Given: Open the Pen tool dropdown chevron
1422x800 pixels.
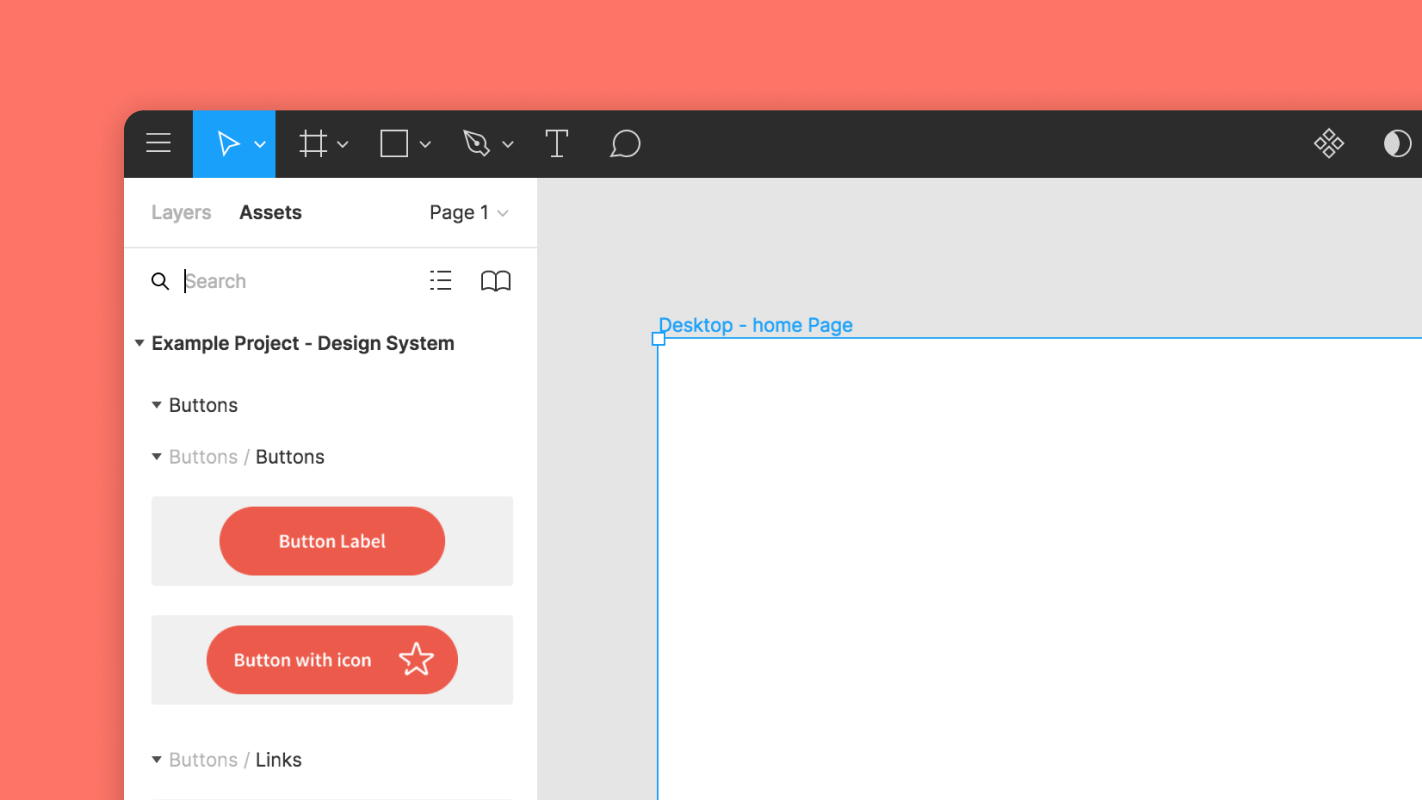Looking at the screenshot, I should pos(508,145).
